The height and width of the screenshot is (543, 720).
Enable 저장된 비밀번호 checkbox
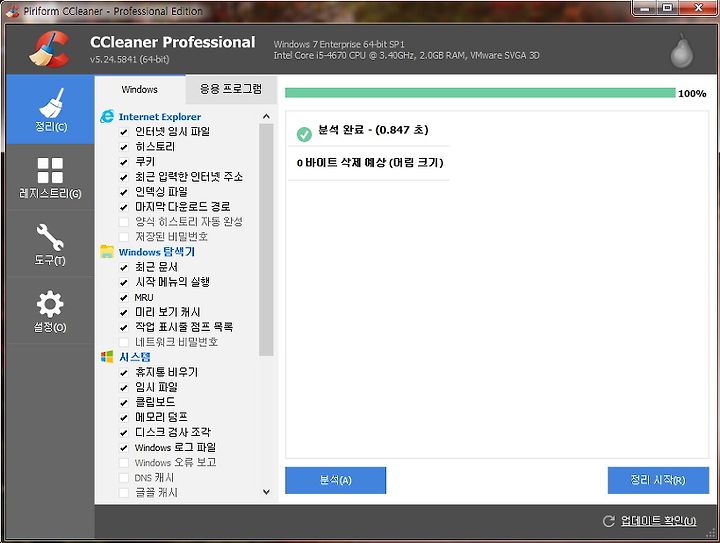(124, 237)
